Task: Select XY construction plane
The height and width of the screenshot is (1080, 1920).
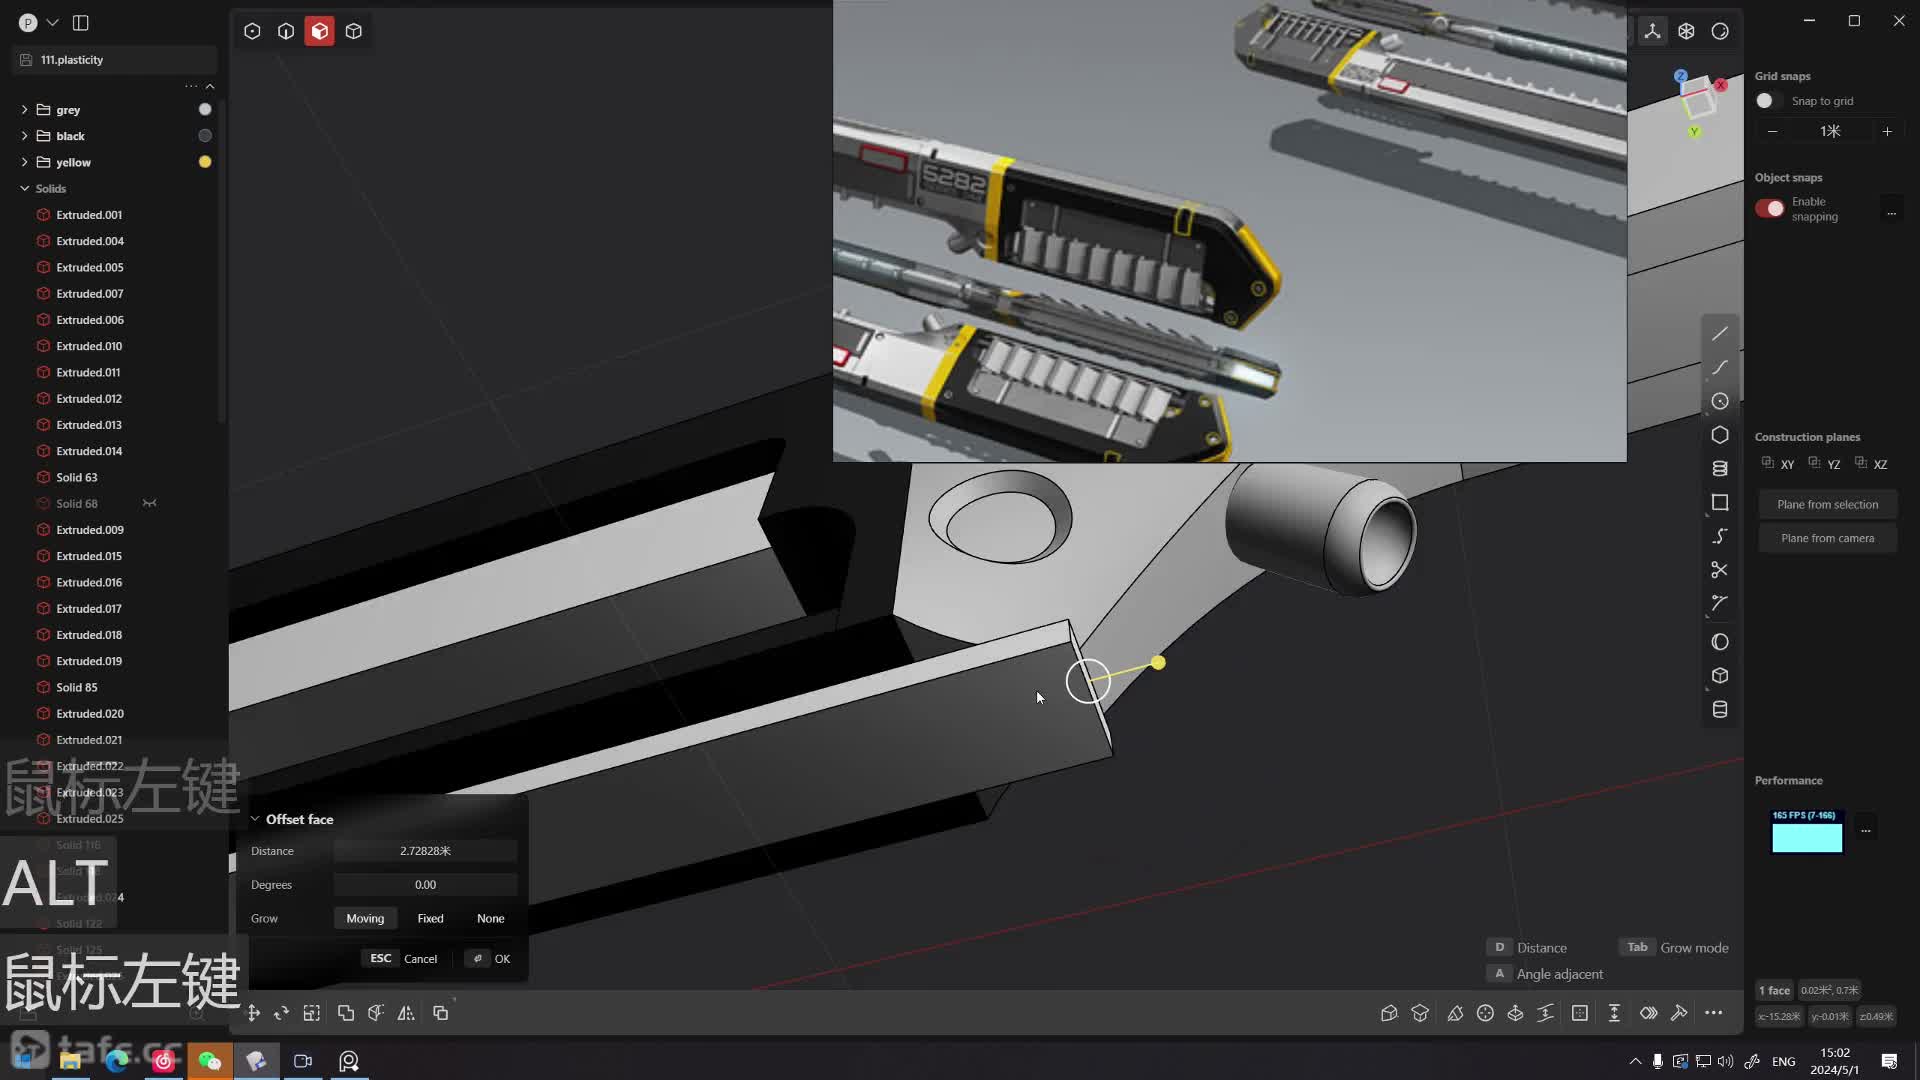Action: tap(1778, 464)
